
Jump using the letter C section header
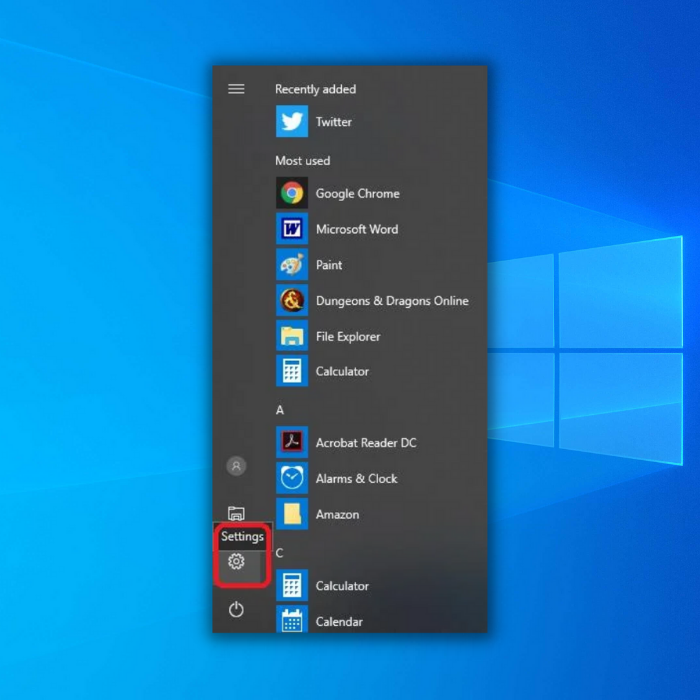(279, 553)
